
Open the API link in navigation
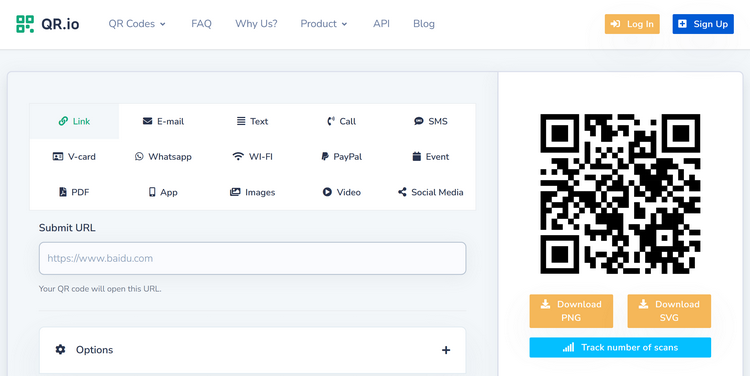[381, 24]
